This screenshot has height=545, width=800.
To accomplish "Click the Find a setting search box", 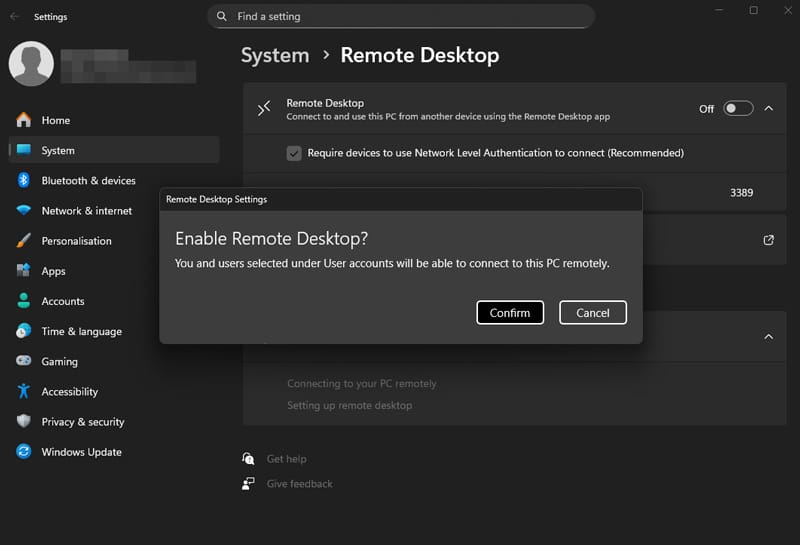I will coord(401,16).
